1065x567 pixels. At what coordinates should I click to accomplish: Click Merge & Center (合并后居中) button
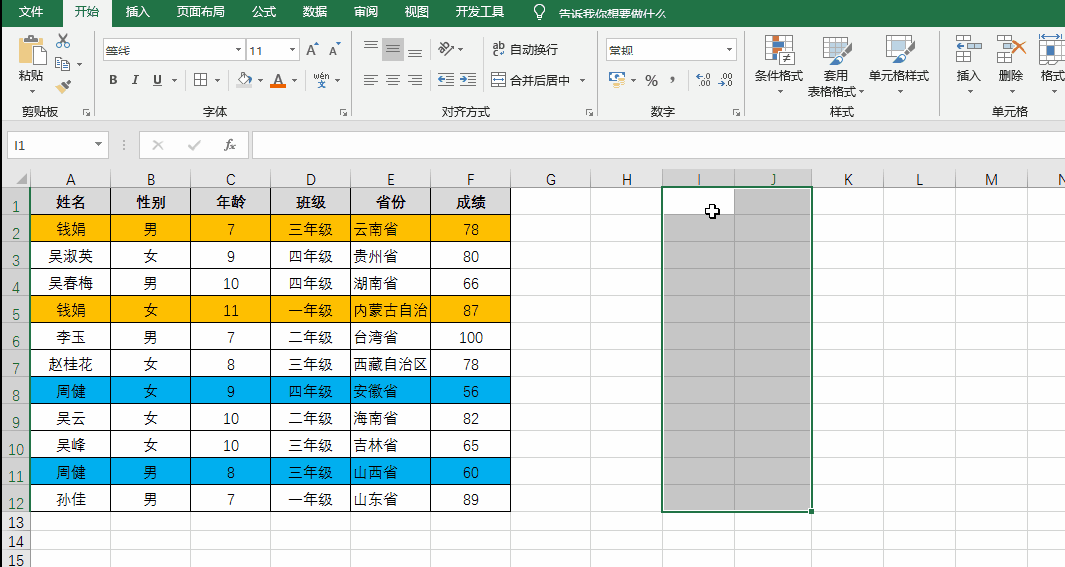coord(531,80)
